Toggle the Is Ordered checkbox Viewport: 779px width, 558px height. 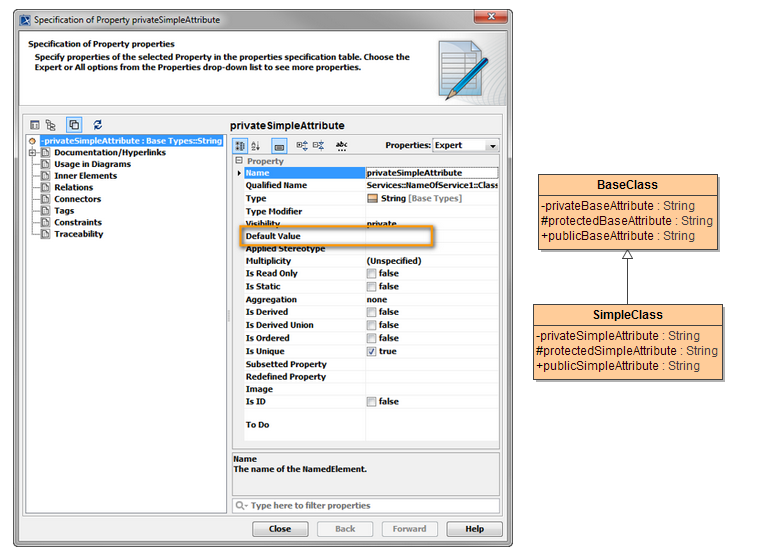pyautogui.click(x=371, y=338)
